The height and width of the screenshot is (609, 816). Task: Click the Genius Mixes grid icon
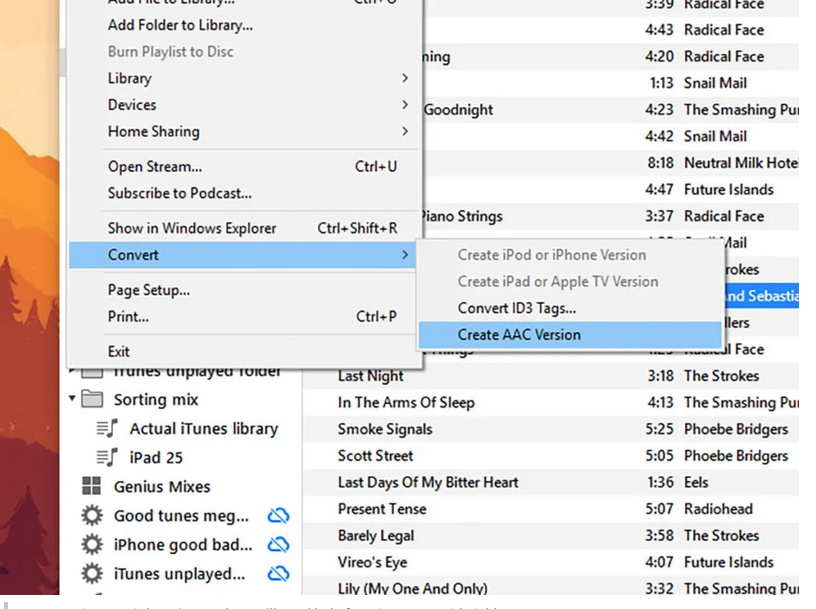tap(92, 486)
